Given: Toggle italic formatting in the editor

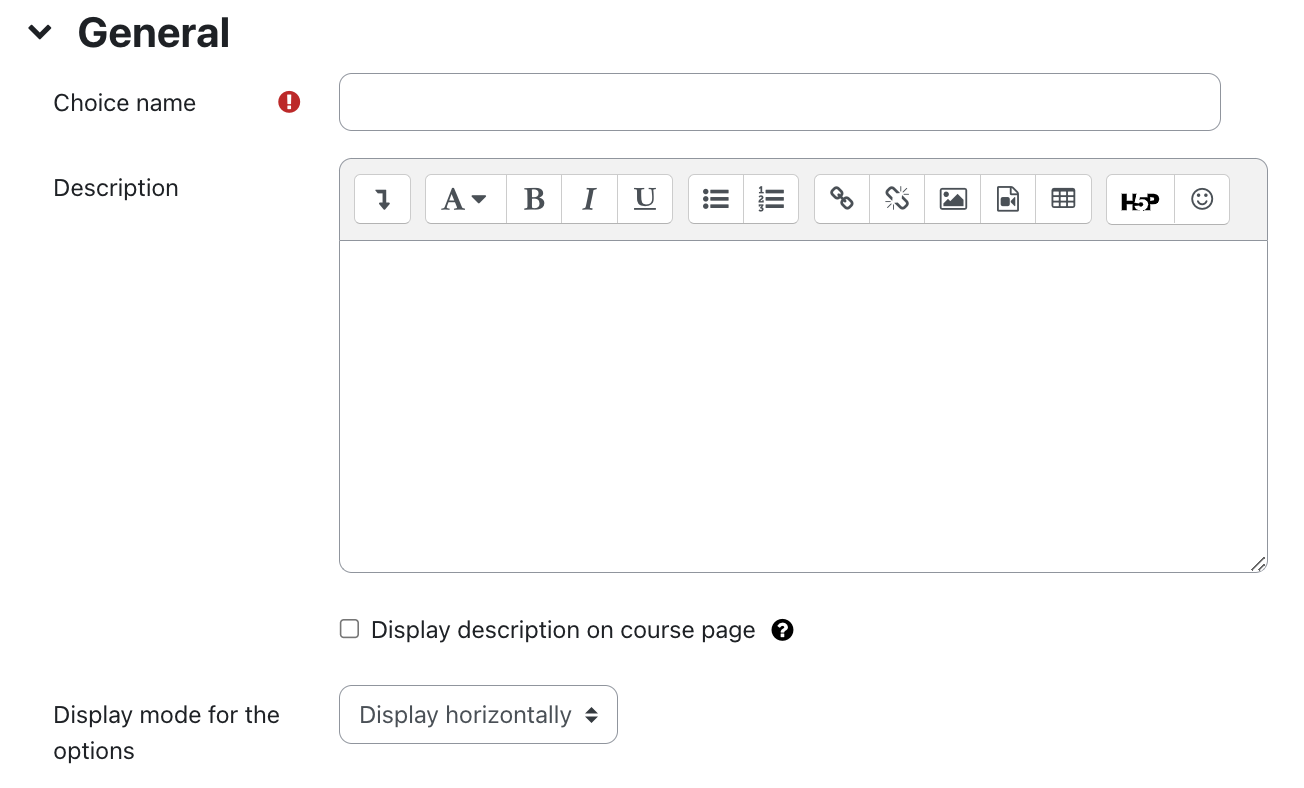Looking at the screenshot, I should pos(589,199).
